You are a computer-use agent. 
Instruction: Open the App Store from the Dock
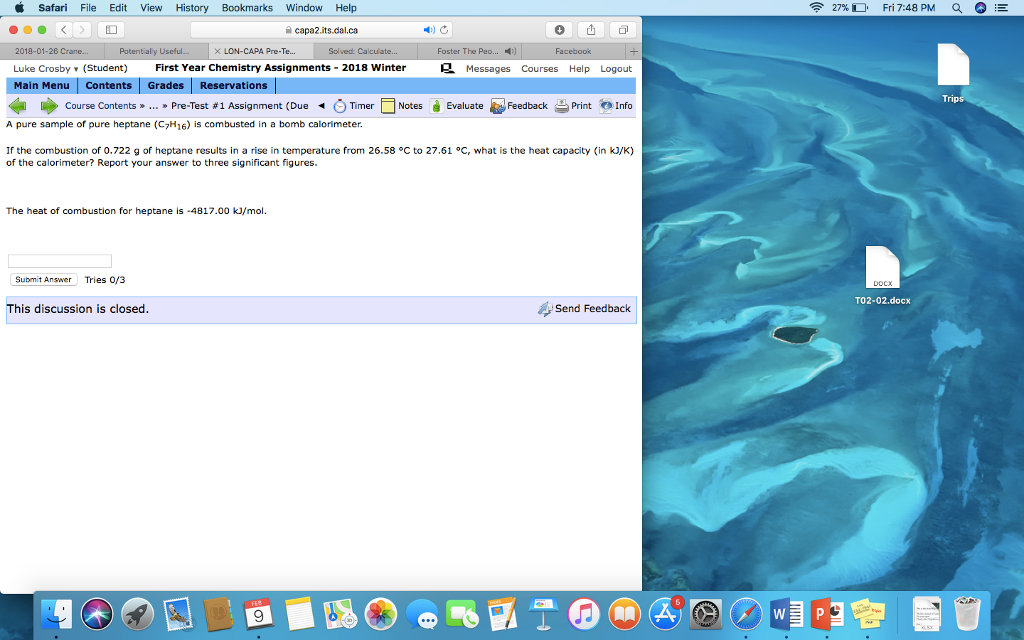[x=666, y=614]
